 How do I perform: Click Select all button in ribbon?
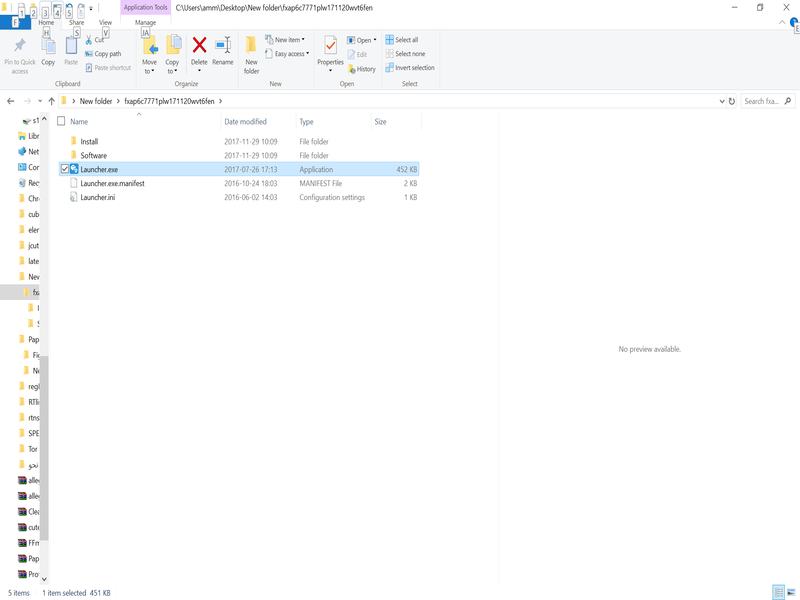(x=407, y=40)
